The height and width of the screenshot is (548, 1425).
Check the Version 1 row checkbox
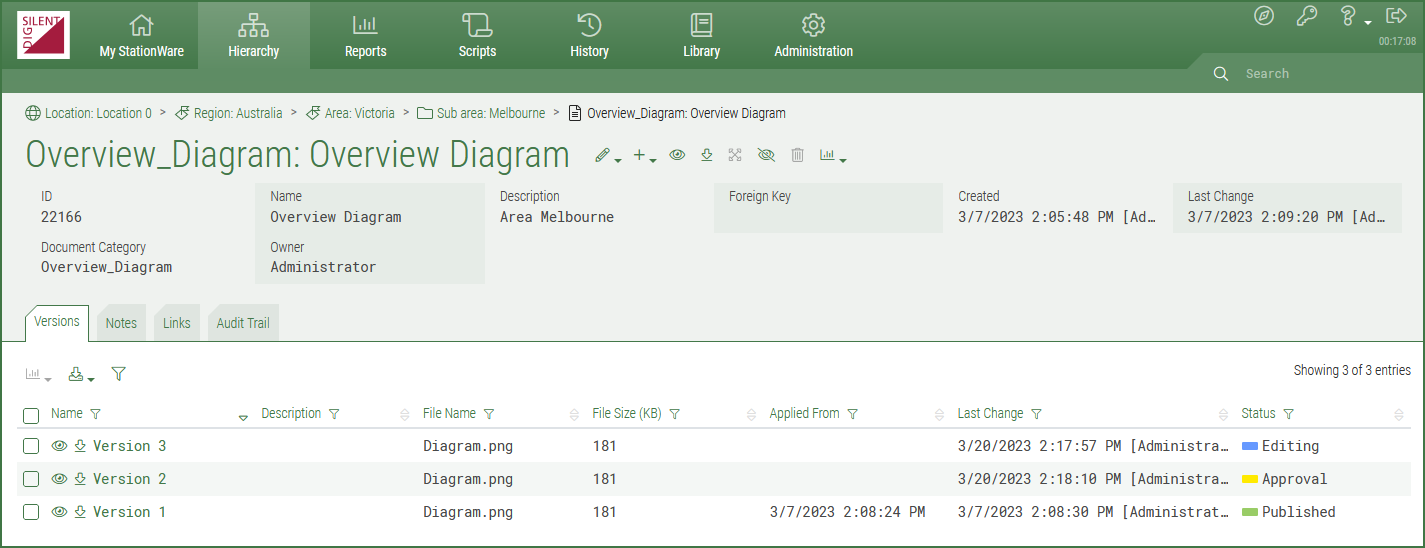31,512
